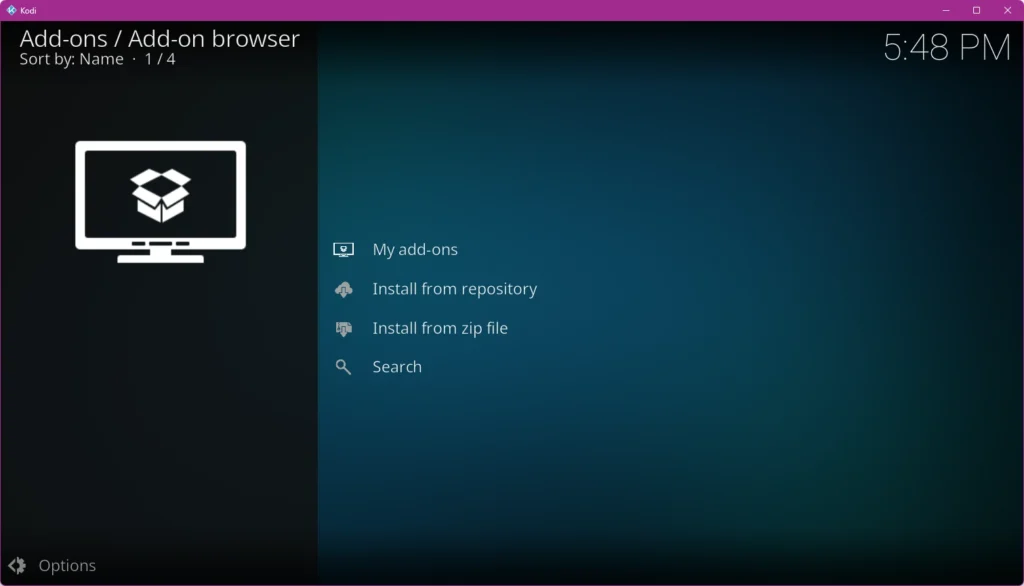Open the Search entry
The width and height of the screenshot is (1024, 586).
[x=397, y=367]
